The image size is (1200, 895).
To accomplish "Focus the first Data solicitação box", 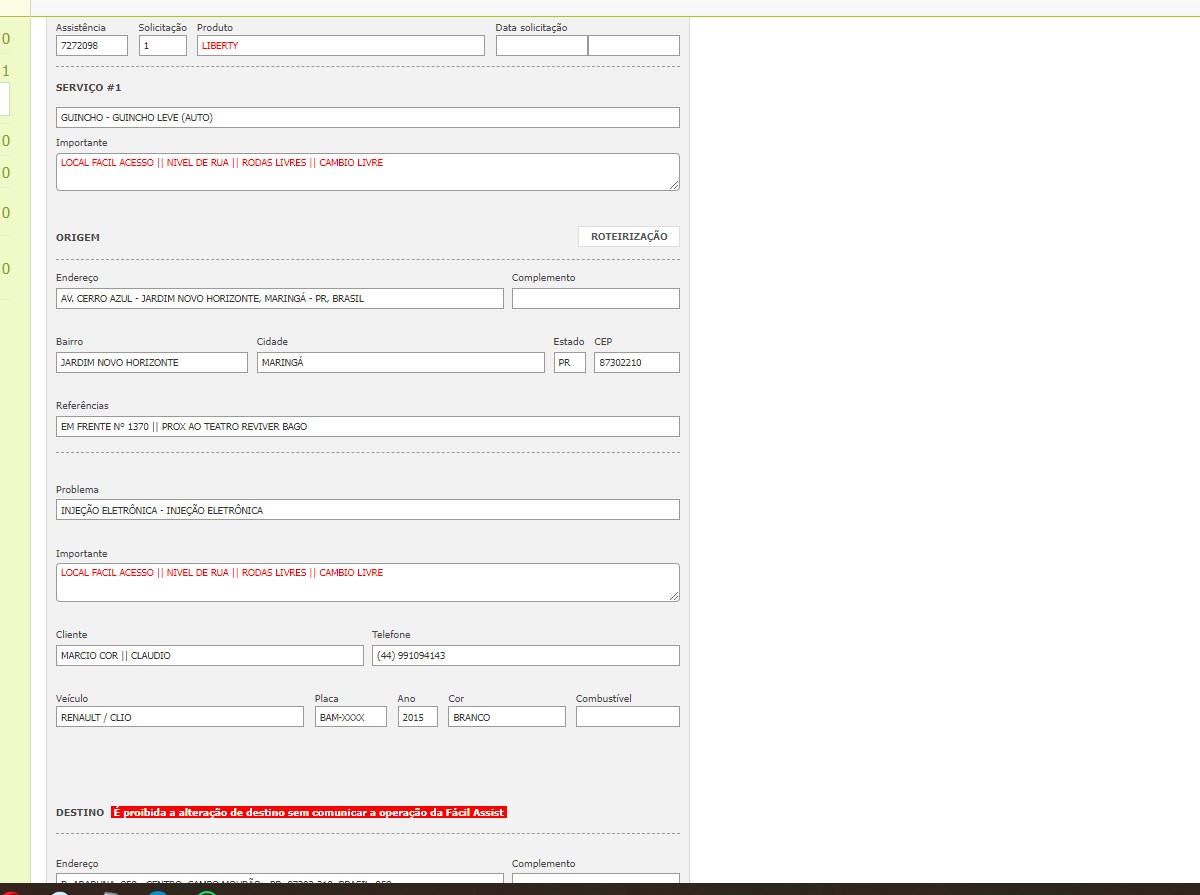I will [x=541, y=46].
